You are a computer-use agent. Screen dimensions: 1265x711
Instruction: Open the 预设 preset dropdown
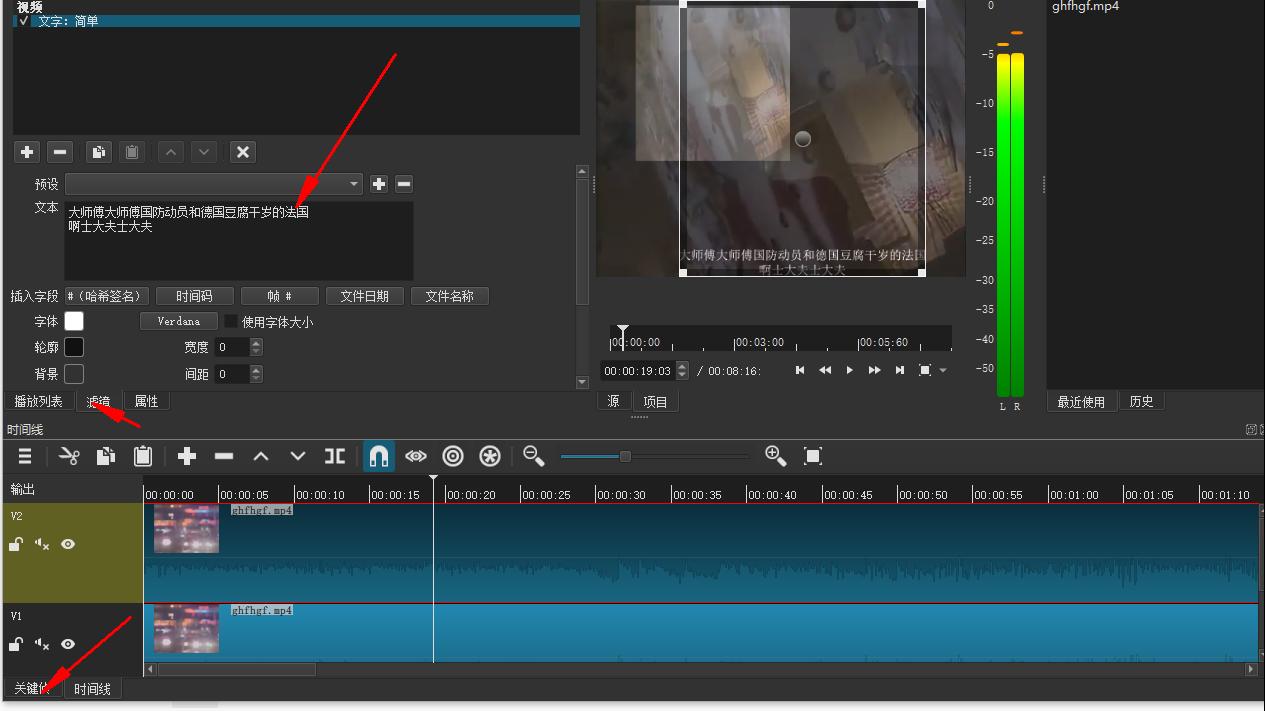click(x=352, y=184)
